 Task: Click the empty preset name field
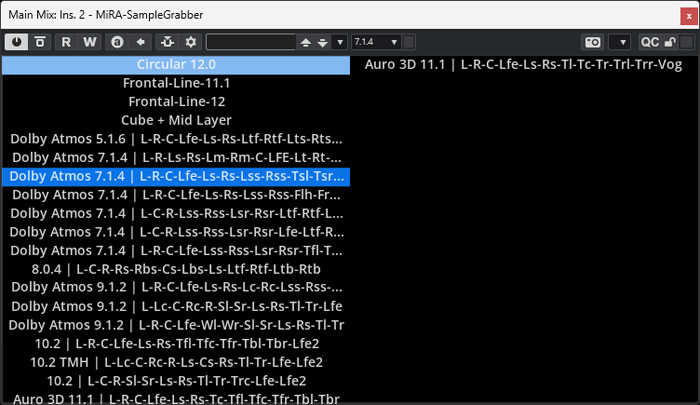[250, 42]
